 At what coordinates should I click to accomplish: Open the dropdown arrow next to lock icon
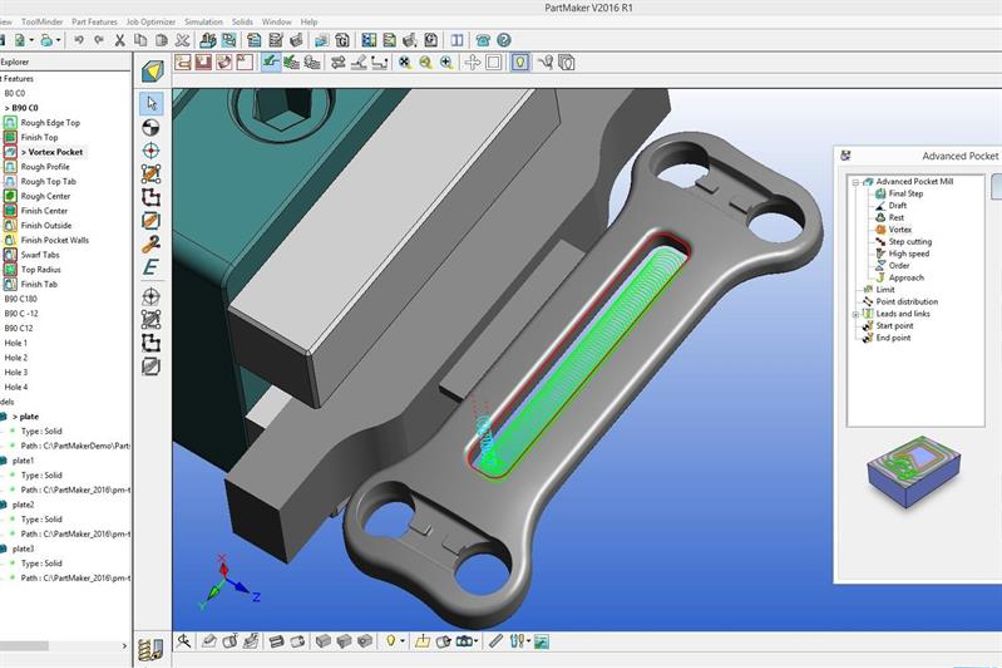58,40
